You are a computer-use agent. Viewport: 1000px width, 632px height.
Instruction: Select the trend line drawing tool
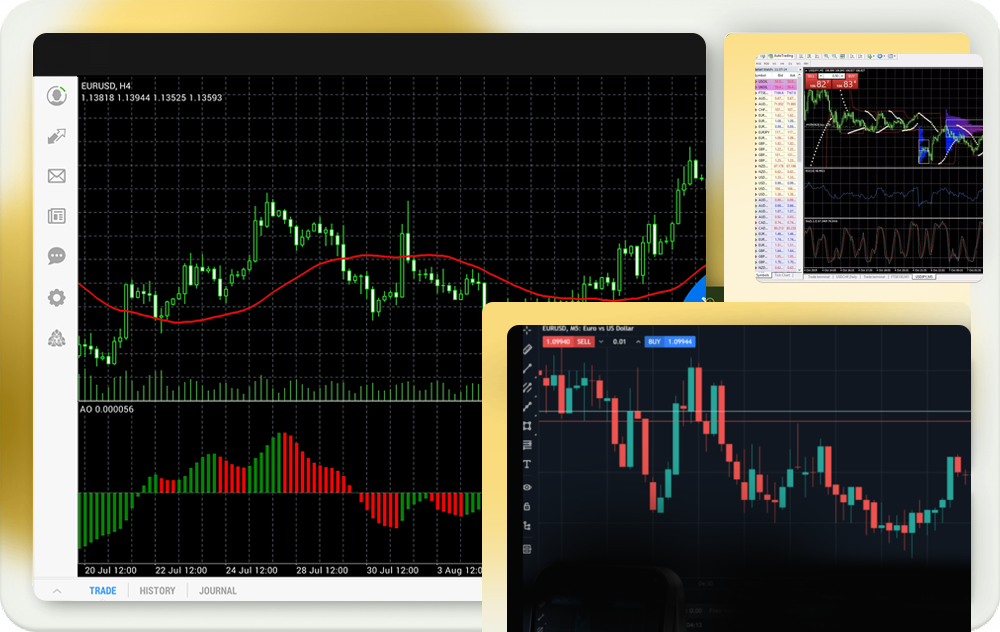tap(527, 368)
